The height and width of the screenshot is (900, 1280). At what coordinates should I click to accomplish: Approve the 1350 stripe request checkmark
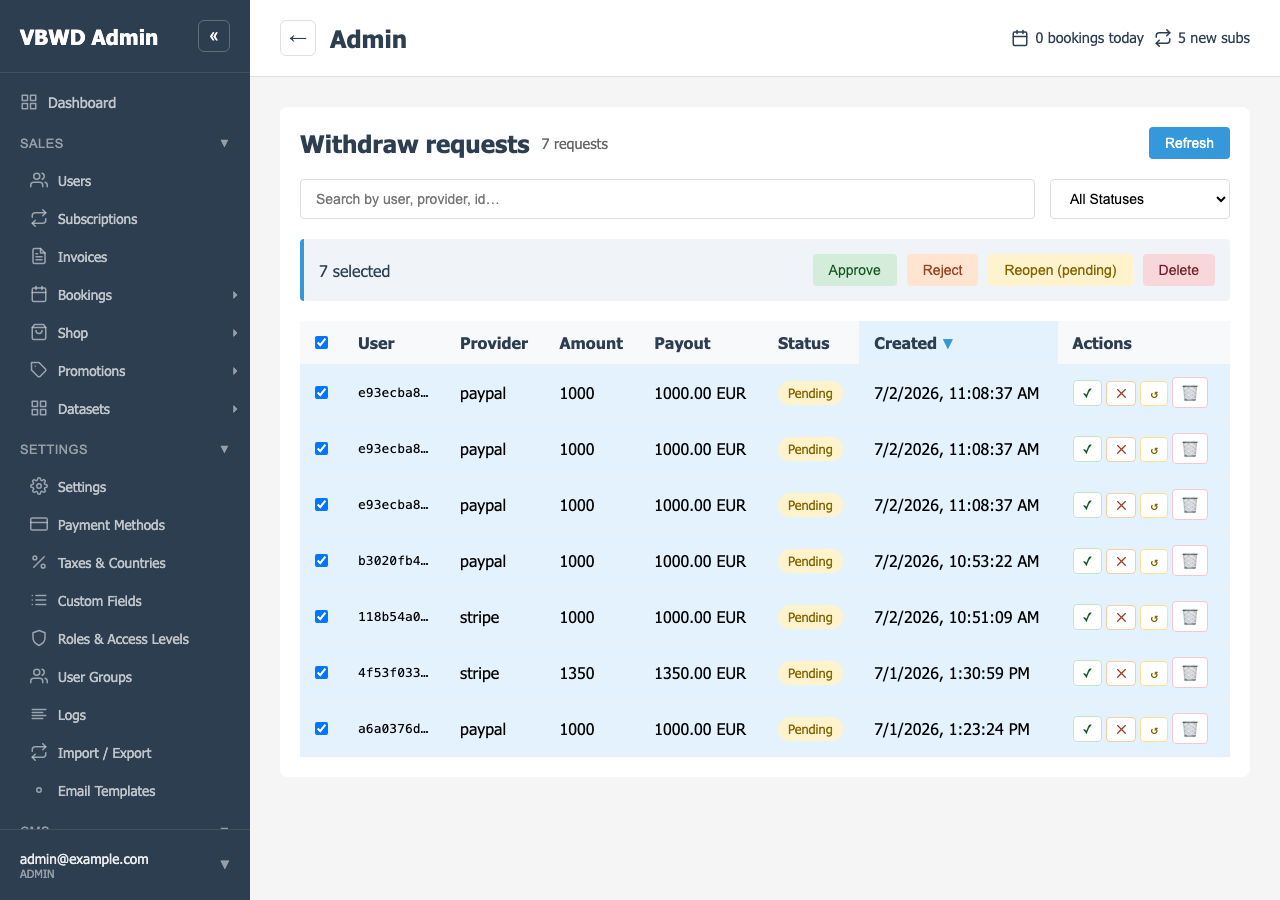1087,673
